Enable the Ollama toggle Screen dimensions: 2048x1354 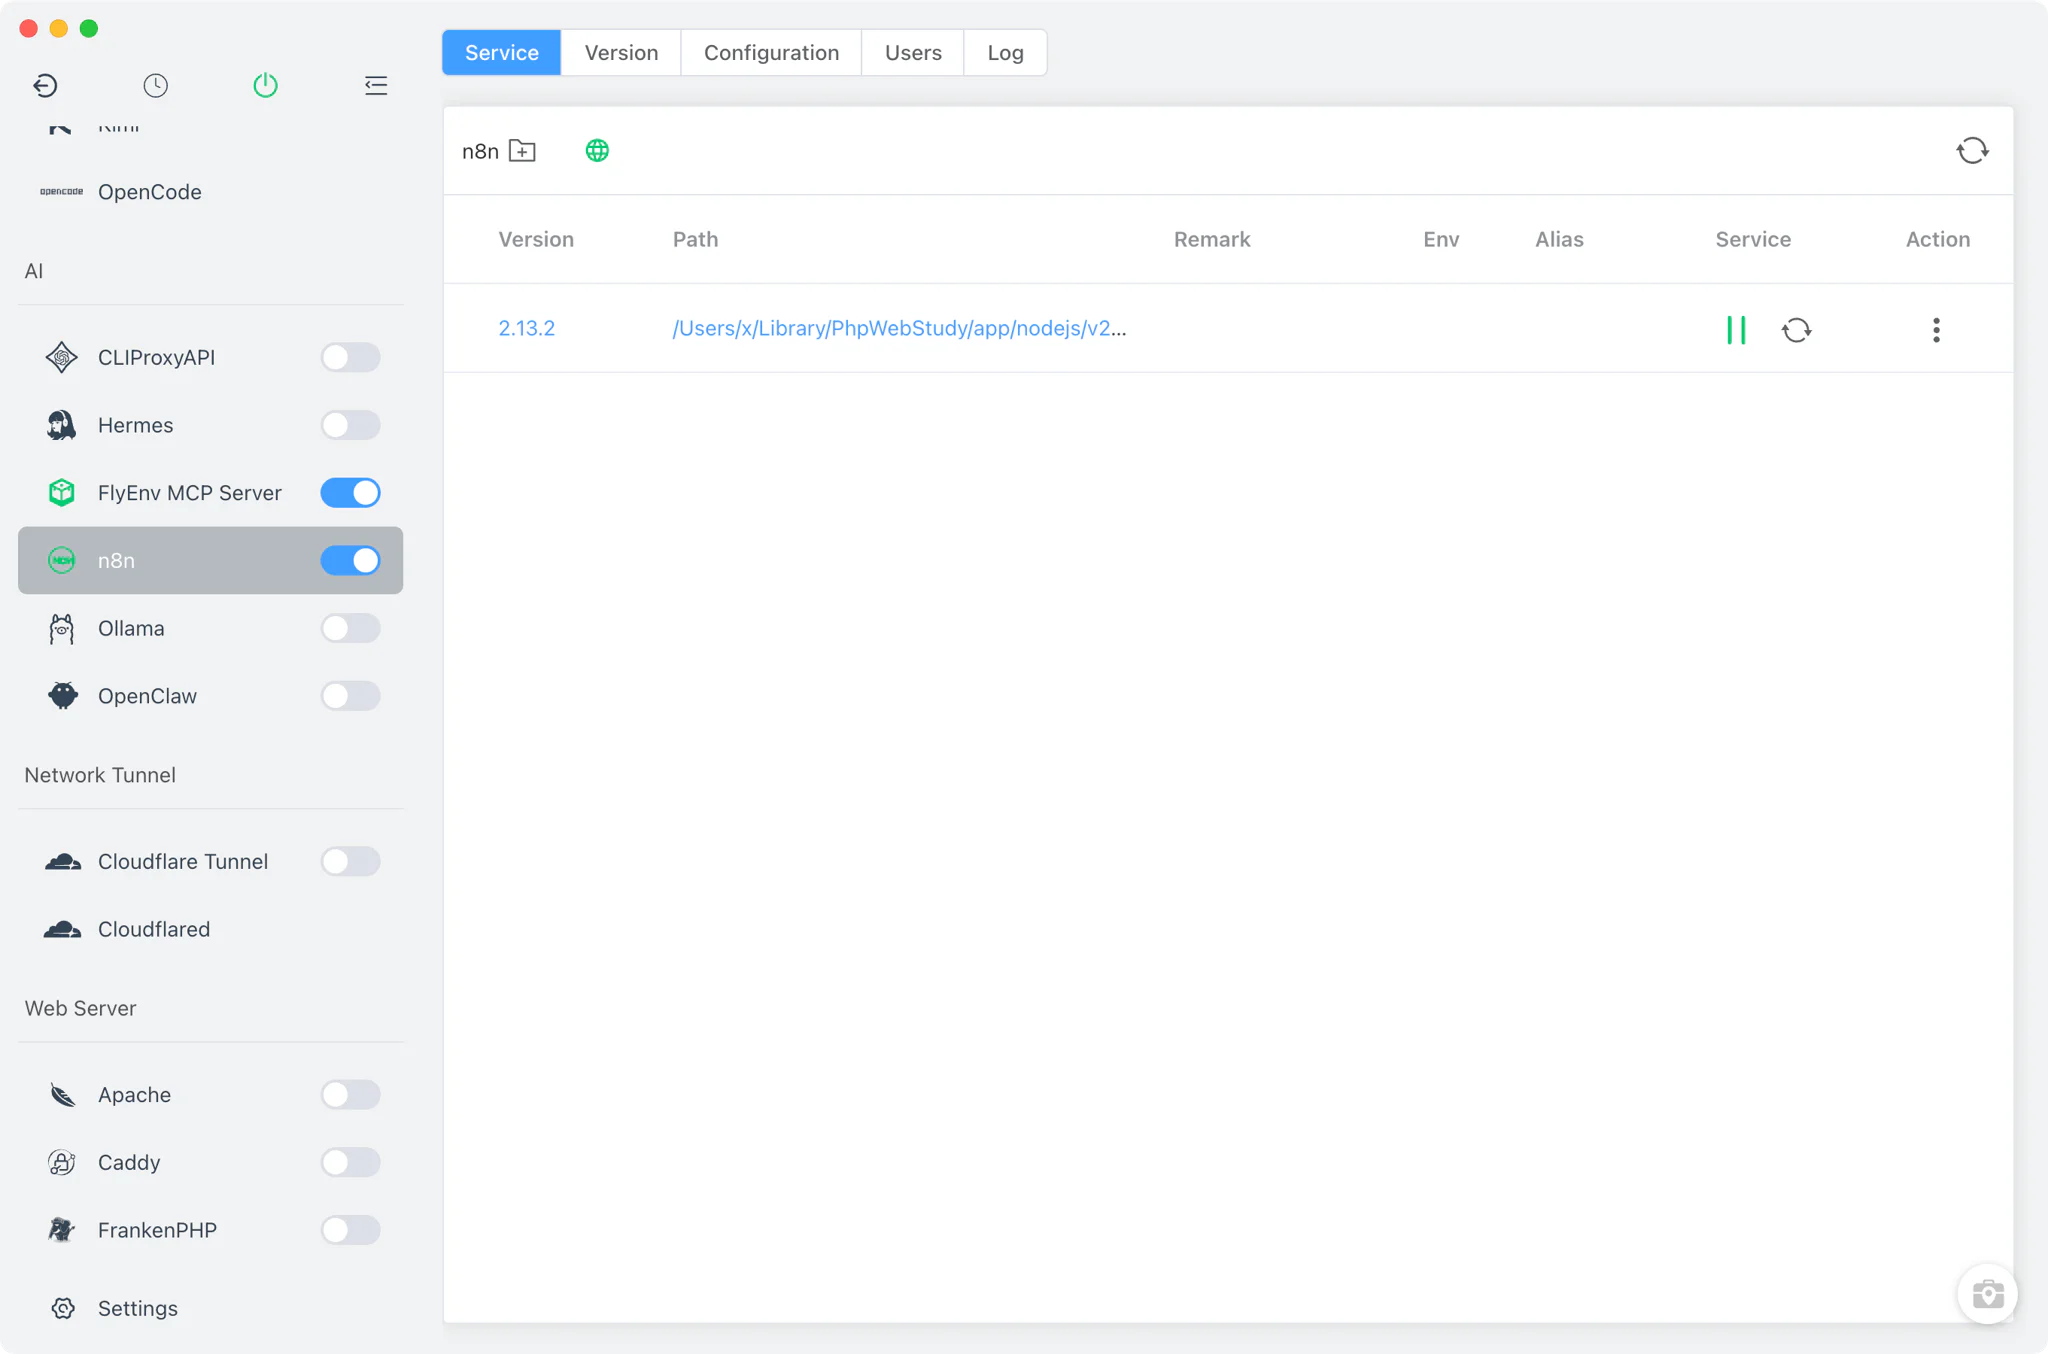click(350, 629)
